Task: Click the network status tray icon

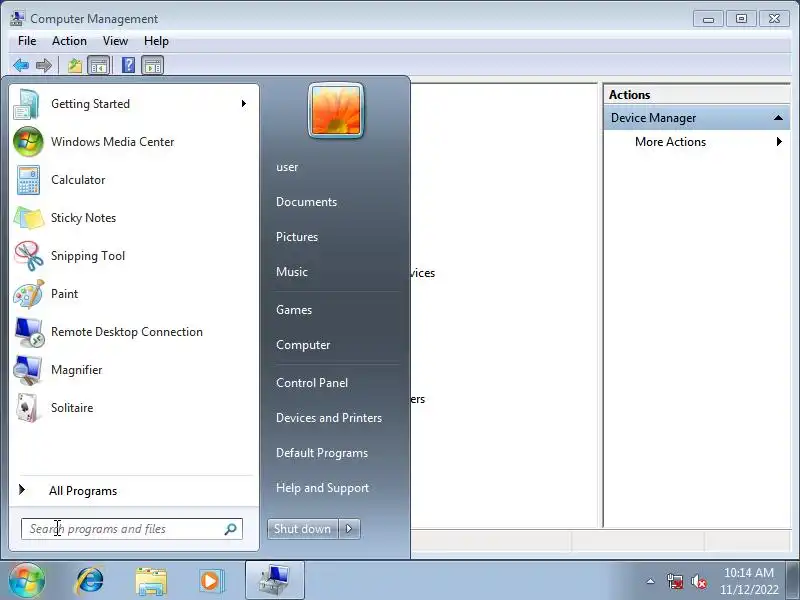Action: click(x=674, y=581)
